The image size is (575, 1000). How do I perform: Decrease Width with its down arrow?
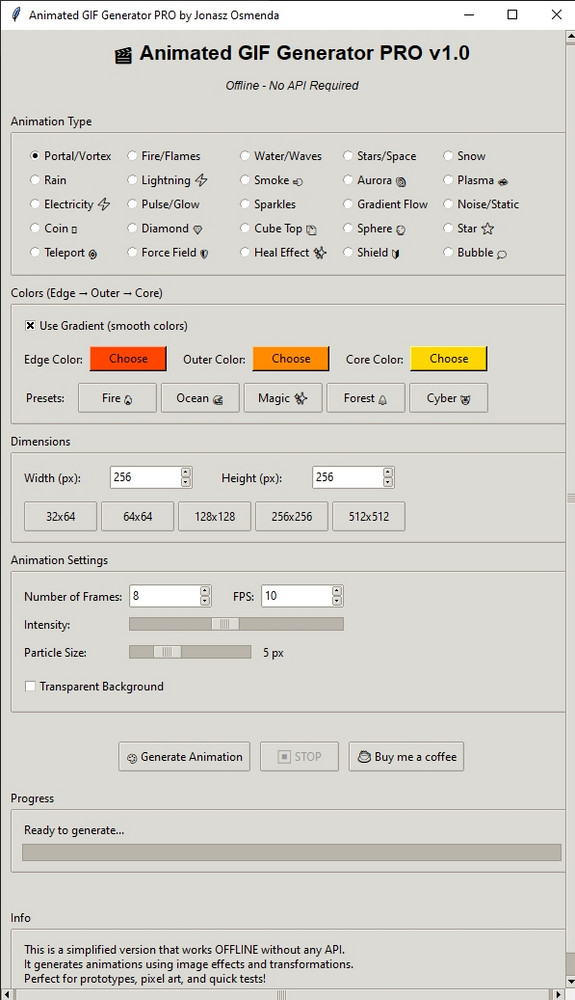coord(186,482)
